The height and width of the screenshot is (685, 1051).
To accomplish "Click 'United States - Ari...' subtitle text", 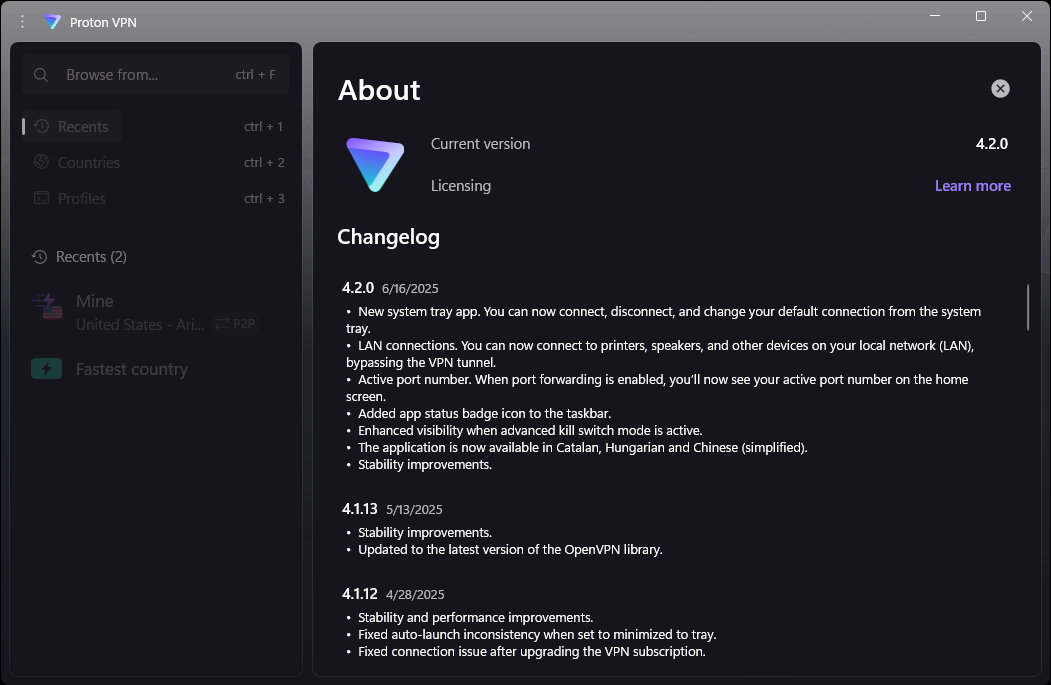I will coord(140,324).
